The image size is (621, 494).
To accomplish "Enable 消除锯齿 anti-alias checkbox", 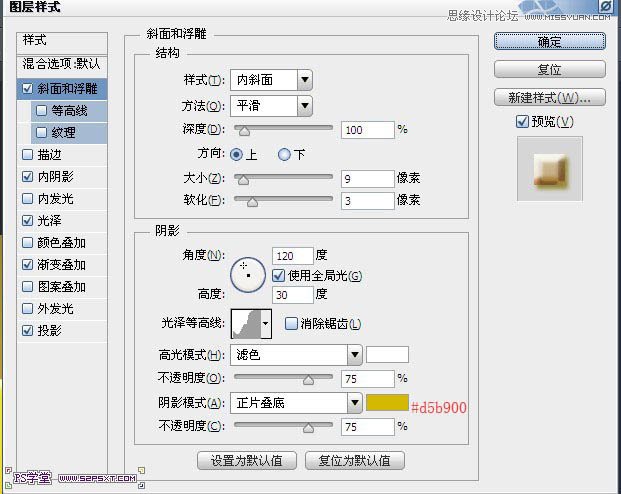I will pyautogui.click(x=291, y=323).
